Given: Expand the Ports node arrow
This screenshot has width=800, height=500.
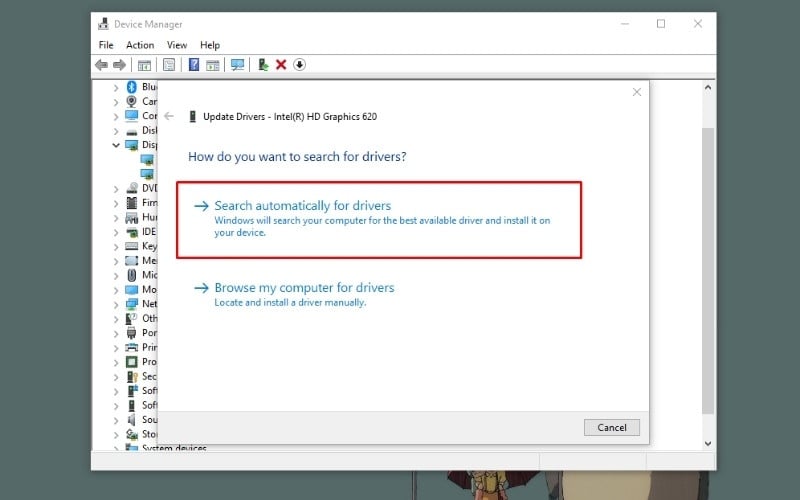Looking at the screenshot, I should 116,333.
